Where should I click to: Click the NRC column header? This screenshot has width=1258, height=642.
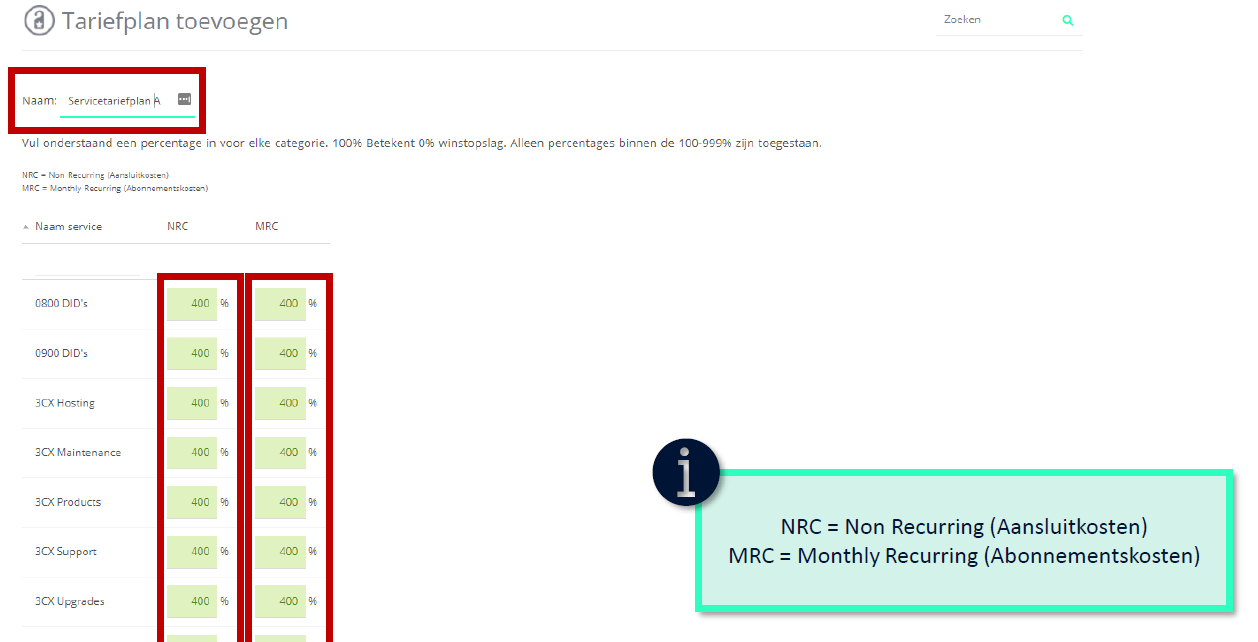point(177,227)
